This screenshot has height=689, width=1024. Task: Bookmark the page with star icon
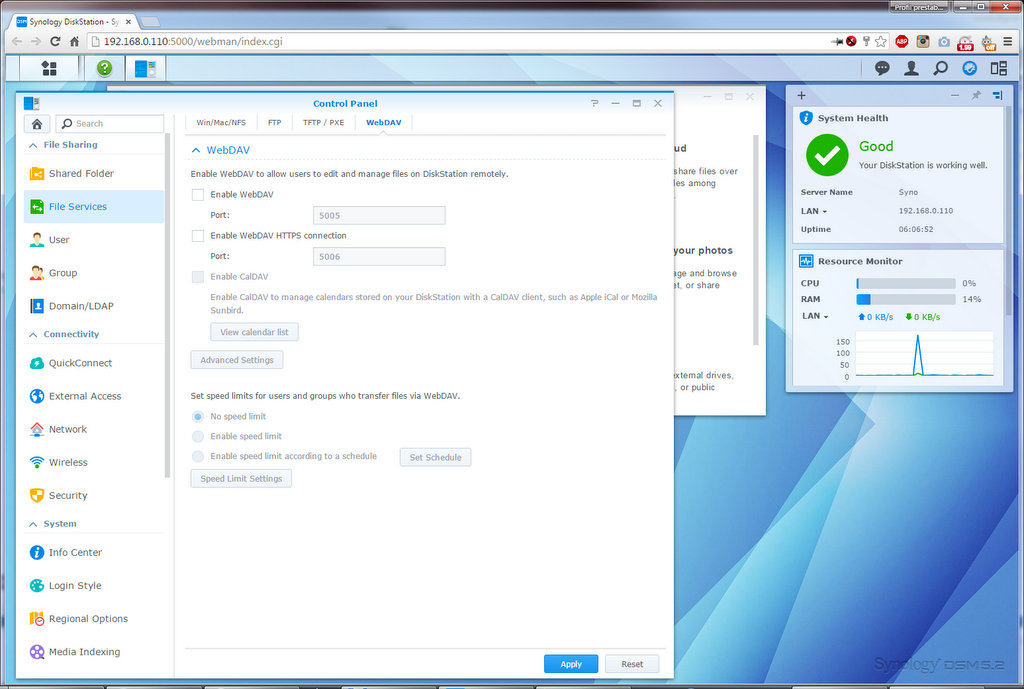coord(880,41)
